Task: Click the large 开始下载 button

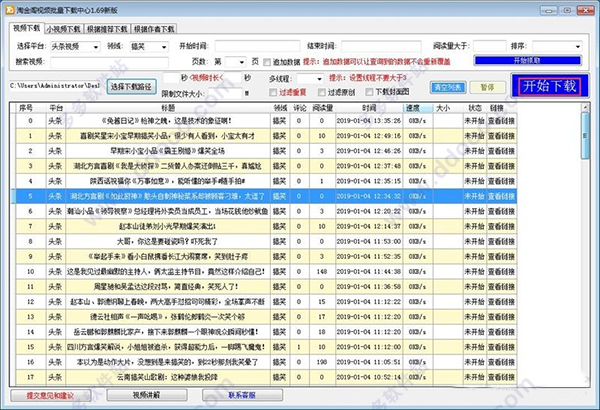Action: [x=549, y=86]
